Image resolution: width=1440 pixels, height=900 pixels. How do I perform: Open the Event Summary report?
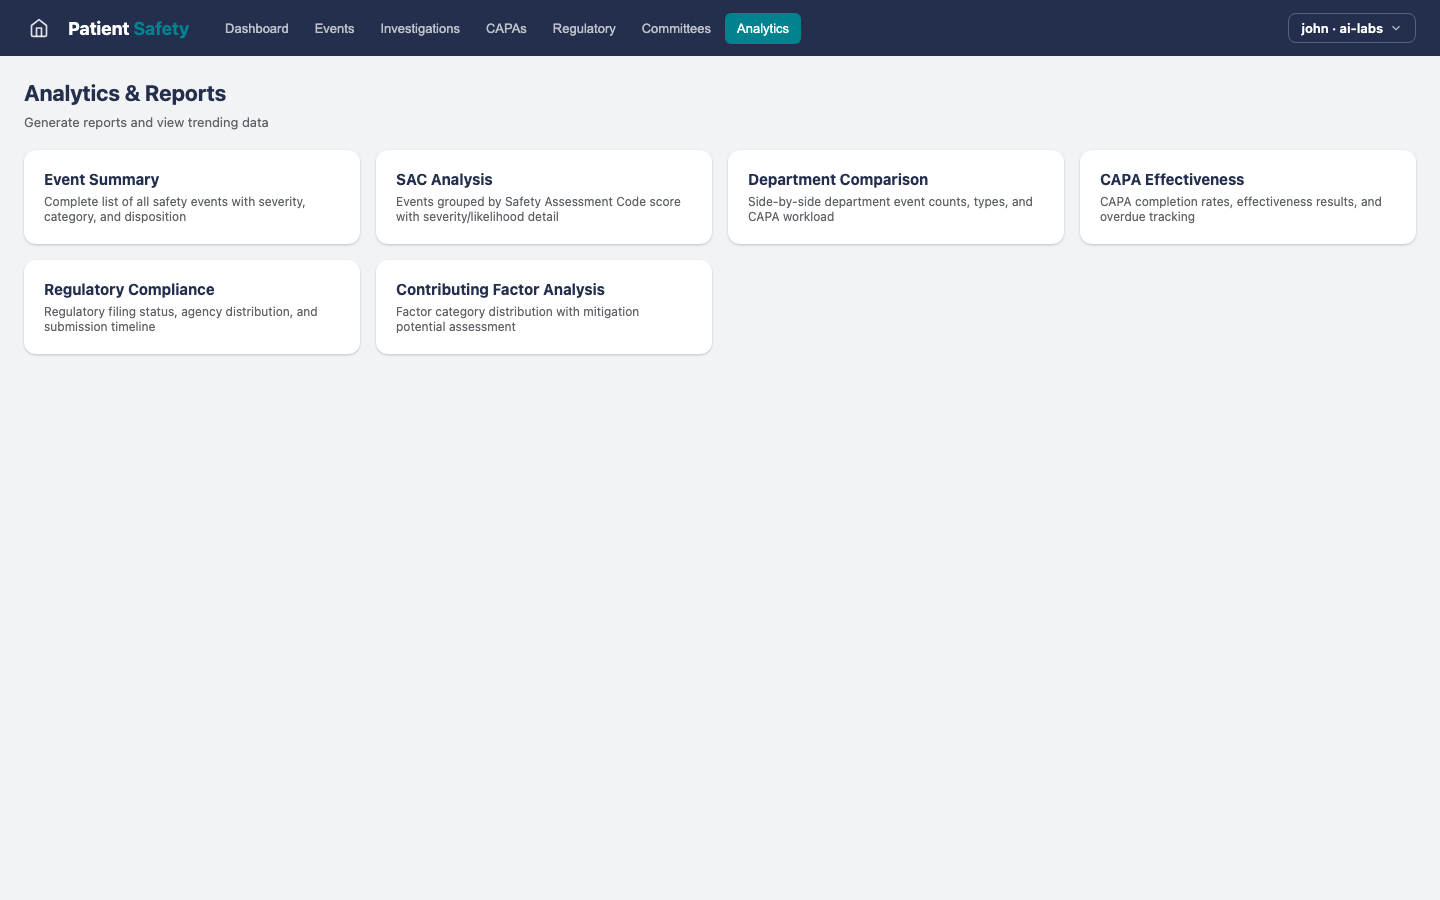191,197
